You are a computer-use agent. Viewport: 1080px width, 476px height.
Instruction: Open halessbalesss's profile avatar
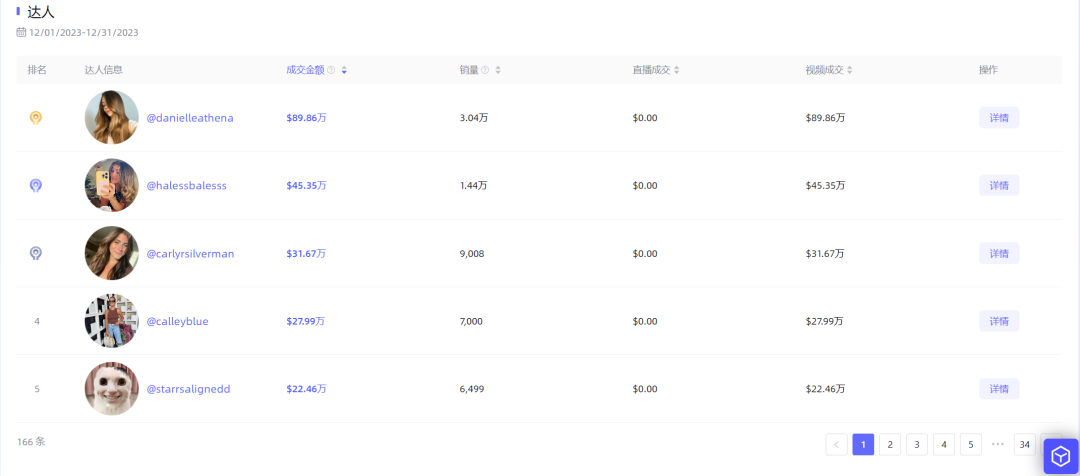pyautogui.click(x=112, y=185)
